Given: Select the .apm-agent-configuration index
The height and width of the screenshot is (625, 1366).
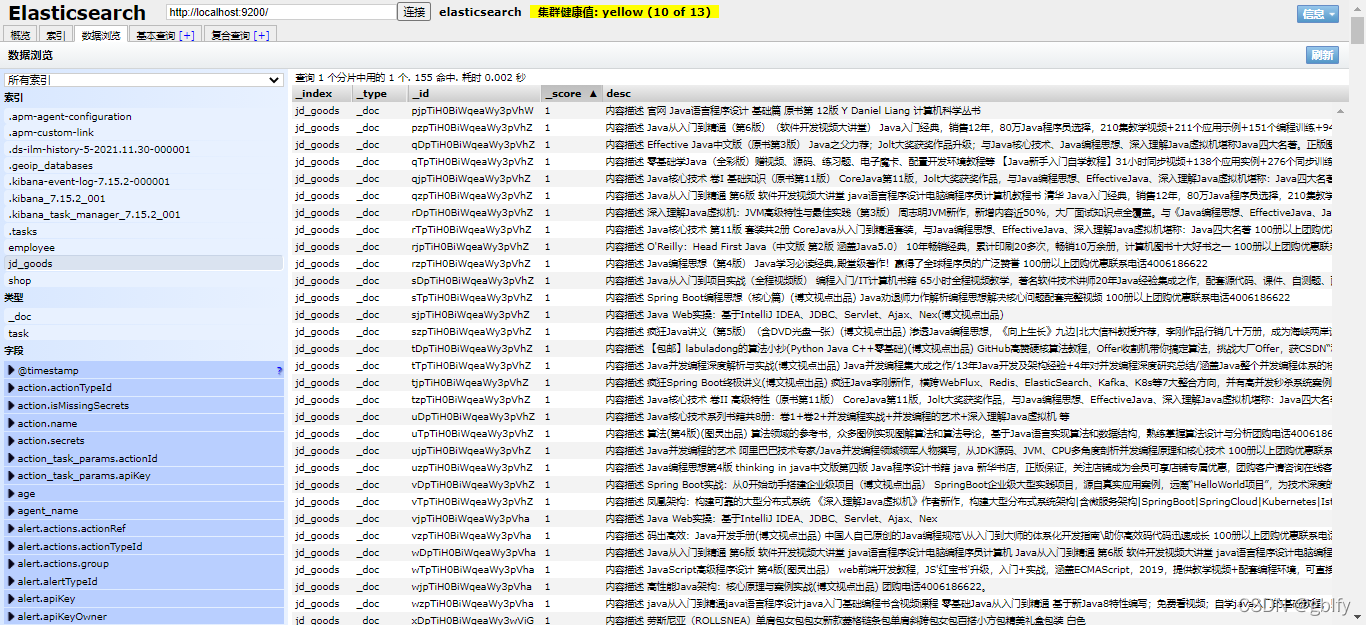Looking at the screenshot, I should tap(143, 116).
